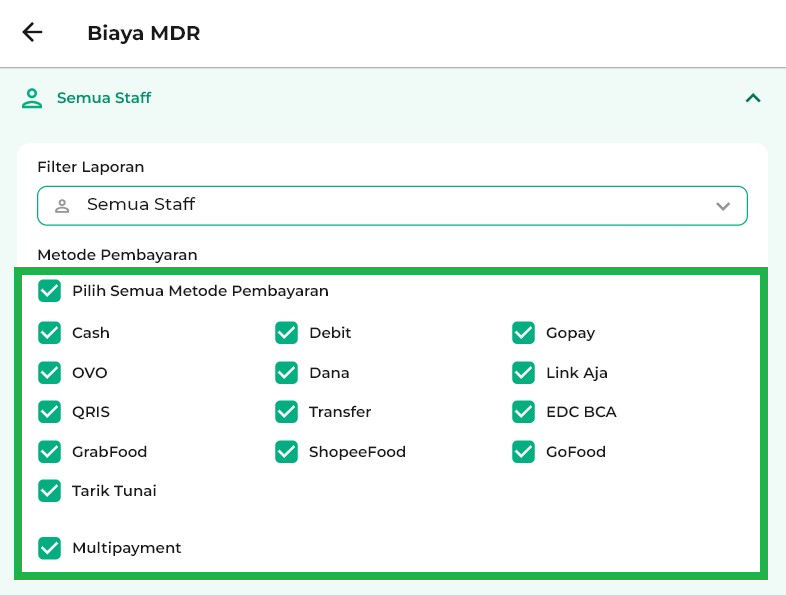786x595 pixels.
Task: Uncheck EDC BCA payment method
Action: (524, 411)
